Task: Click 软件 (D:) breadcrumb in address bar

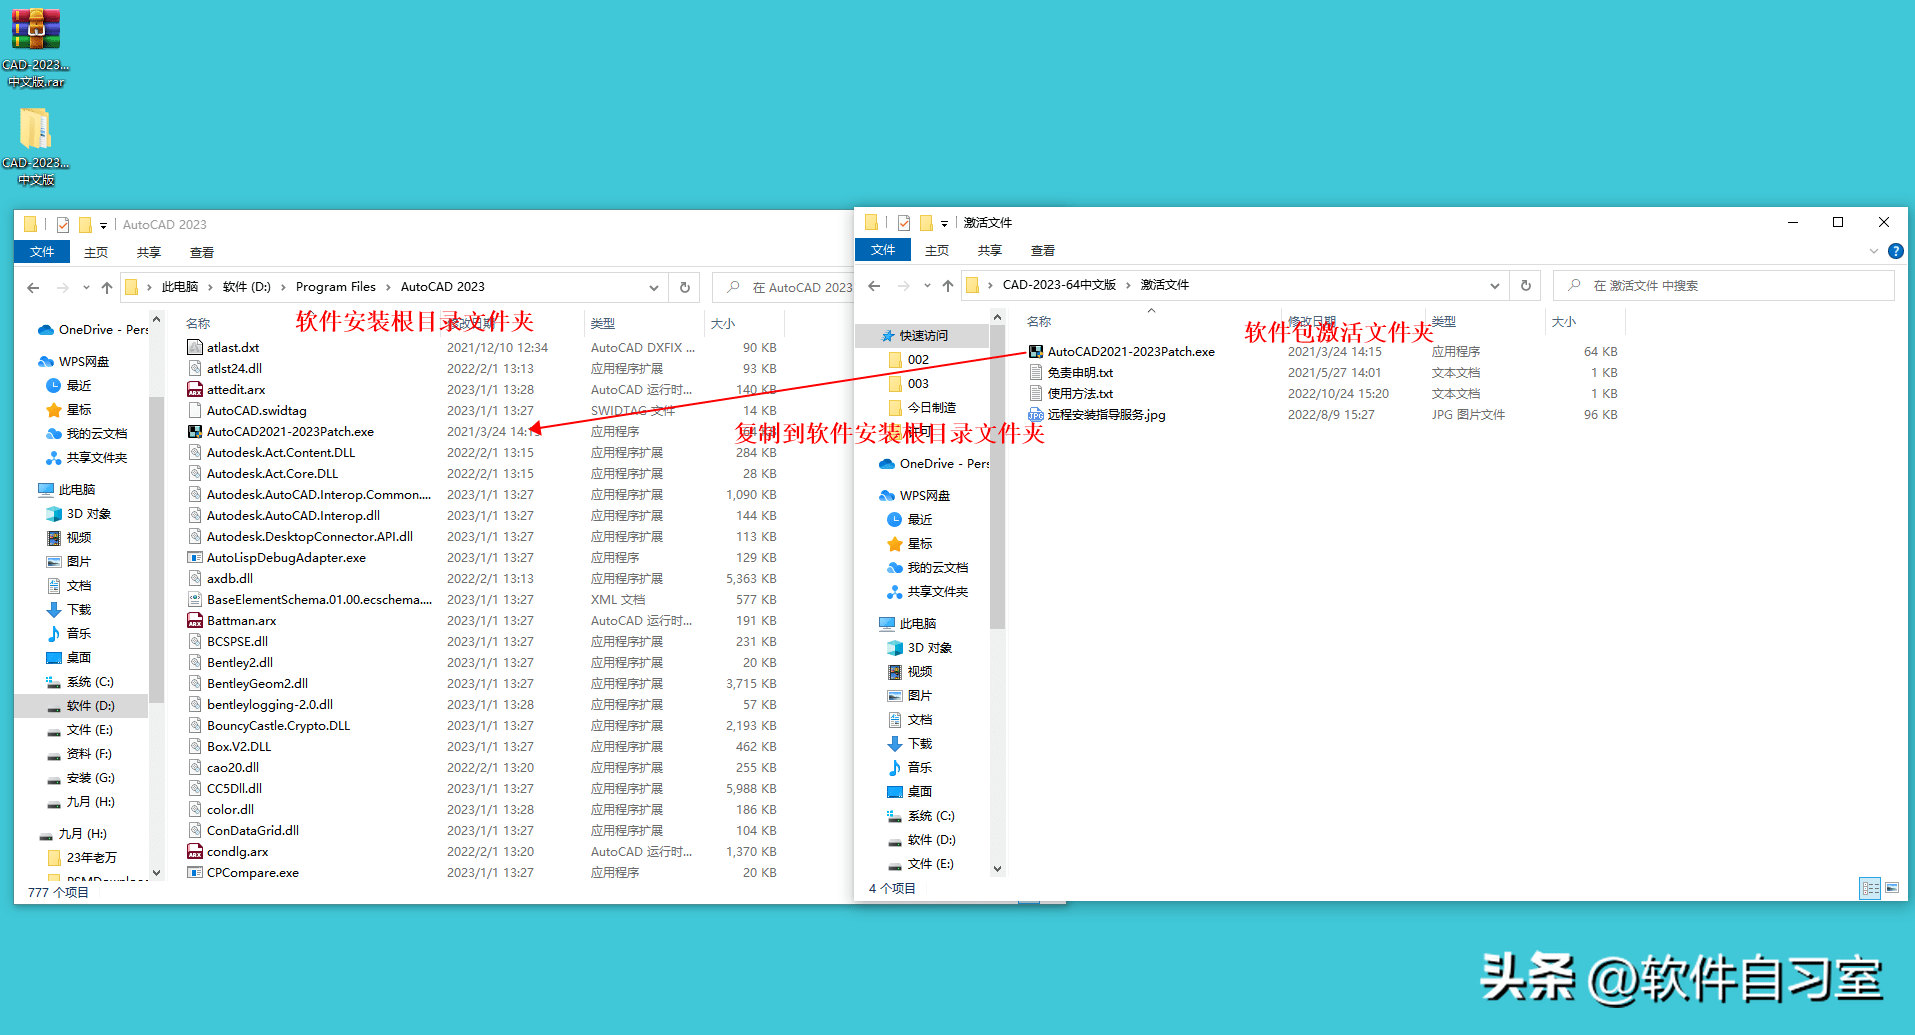Action: (x=247, y=287)
